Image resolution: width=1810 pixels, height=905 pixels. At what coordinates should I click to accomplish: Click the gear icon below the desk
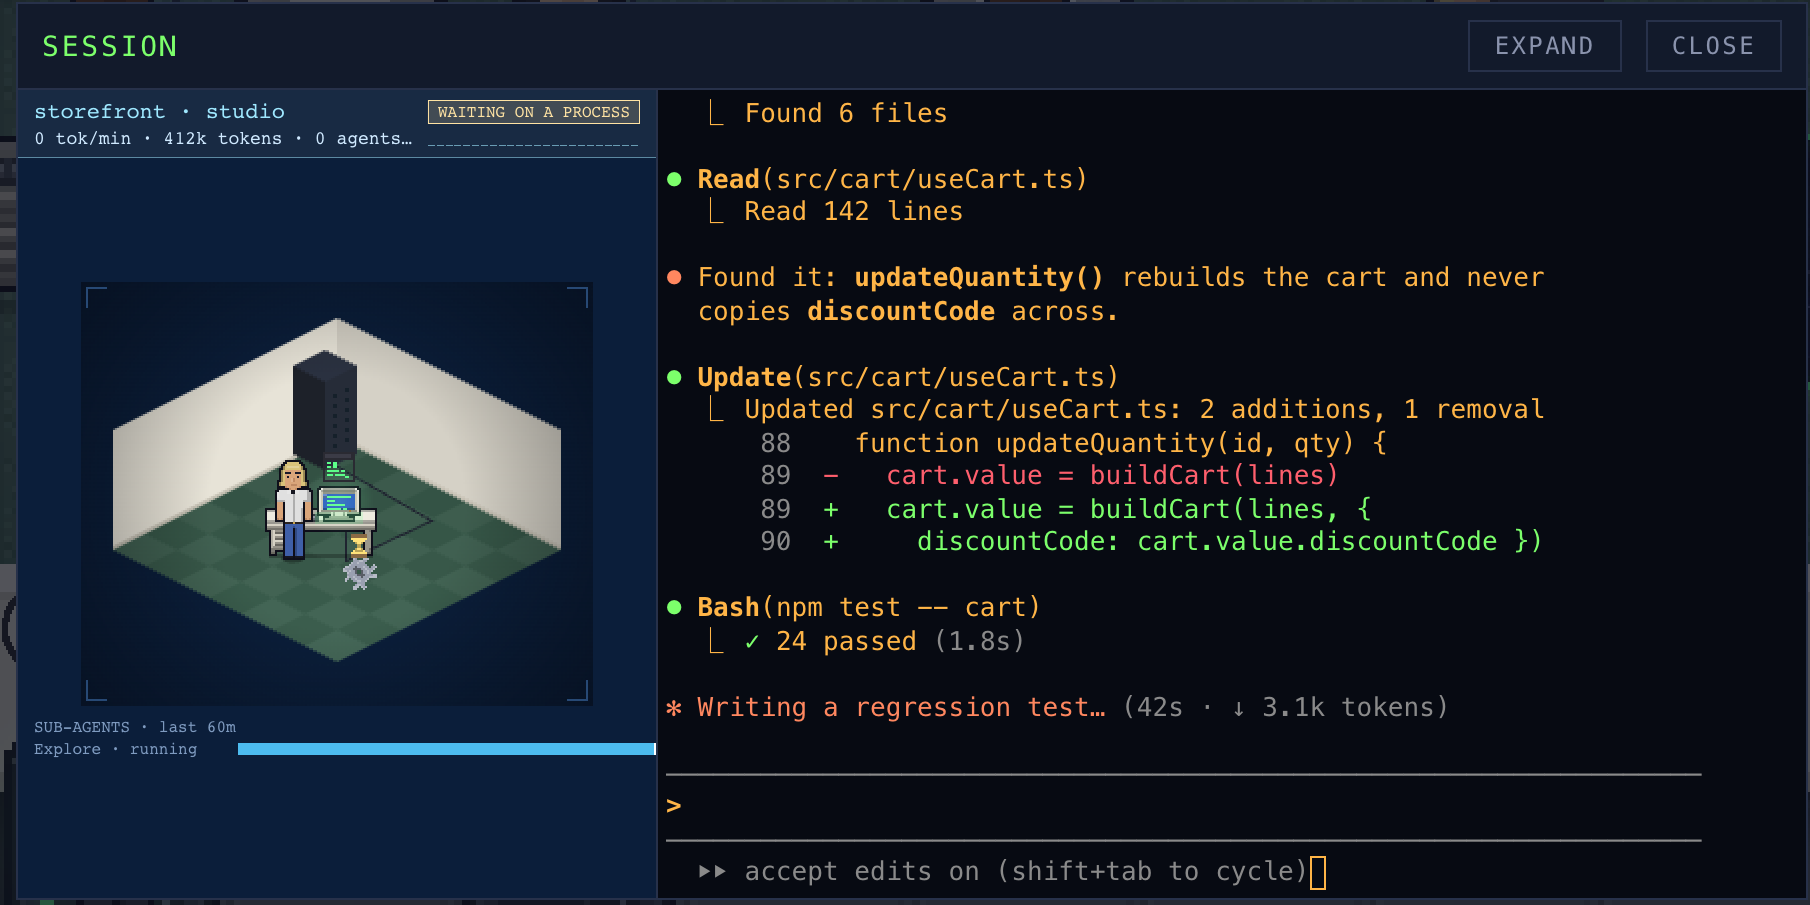(x=359, y=573)
